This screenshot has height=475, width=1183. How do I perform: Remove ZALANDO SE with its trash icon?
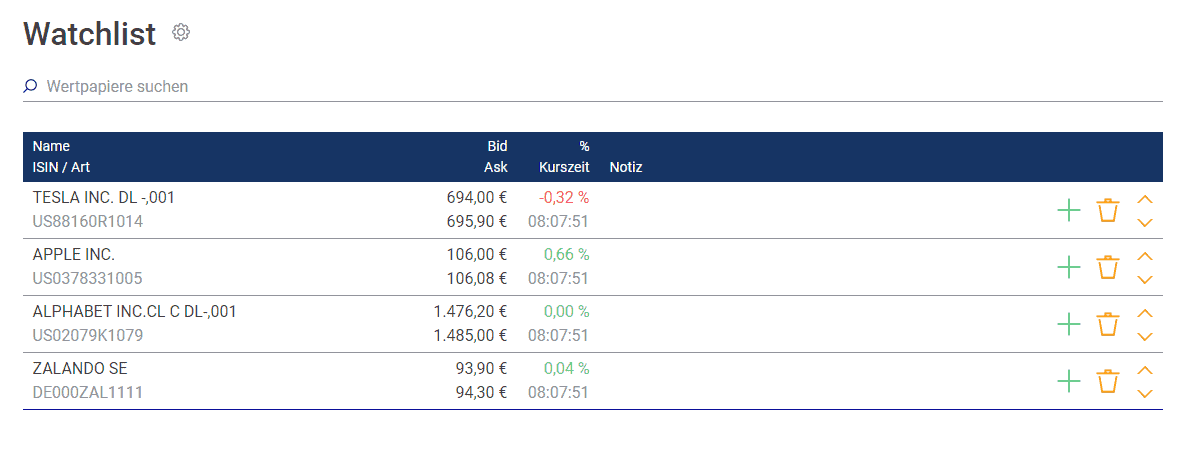pos(1108,381)
